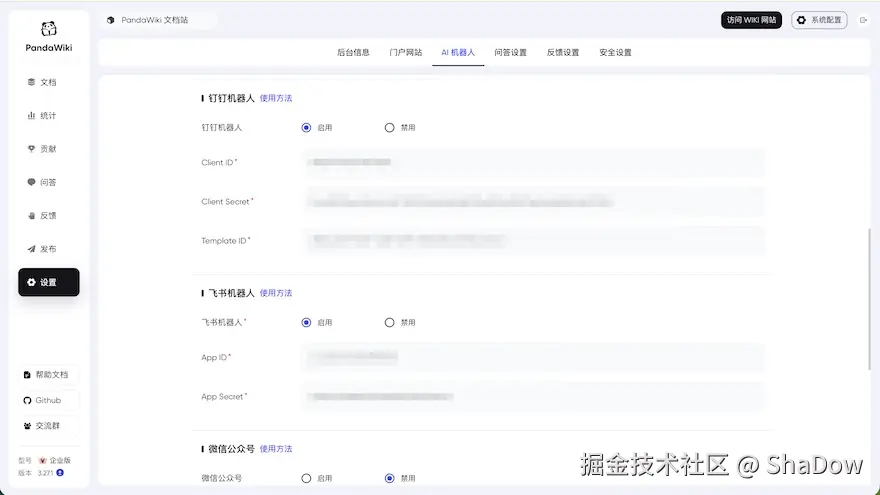
Task: Click the Template ID input field
Action: tap(533, 241)
